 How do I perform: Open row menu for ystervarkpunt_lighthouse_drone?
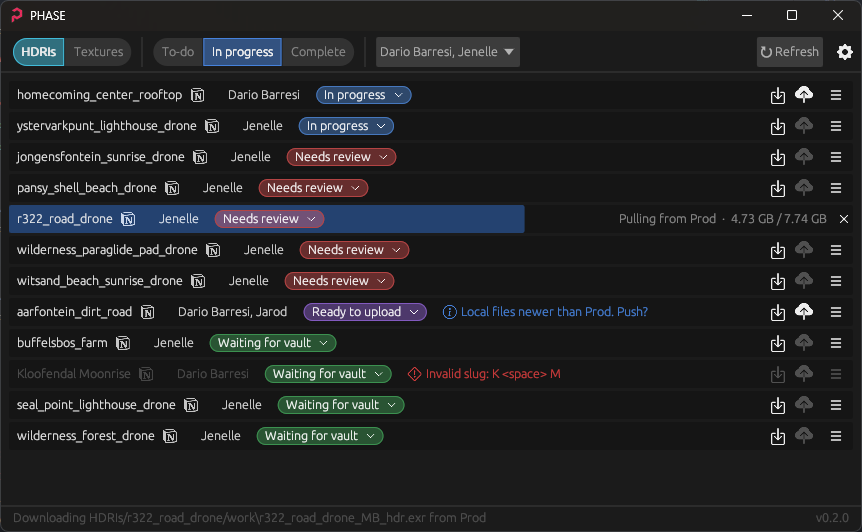click(836, 126)
